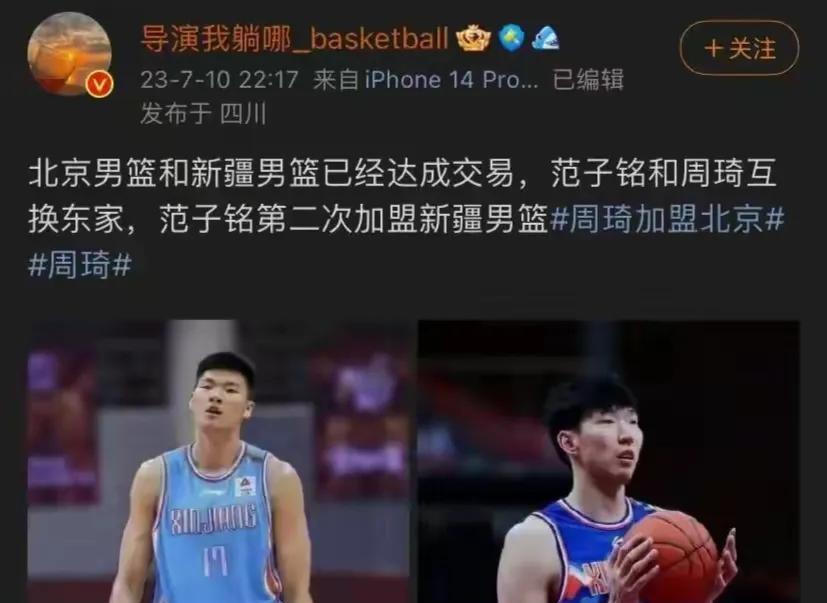
Task: Tap the blue hexagon badge icon
Action: (x=511, y=39)
